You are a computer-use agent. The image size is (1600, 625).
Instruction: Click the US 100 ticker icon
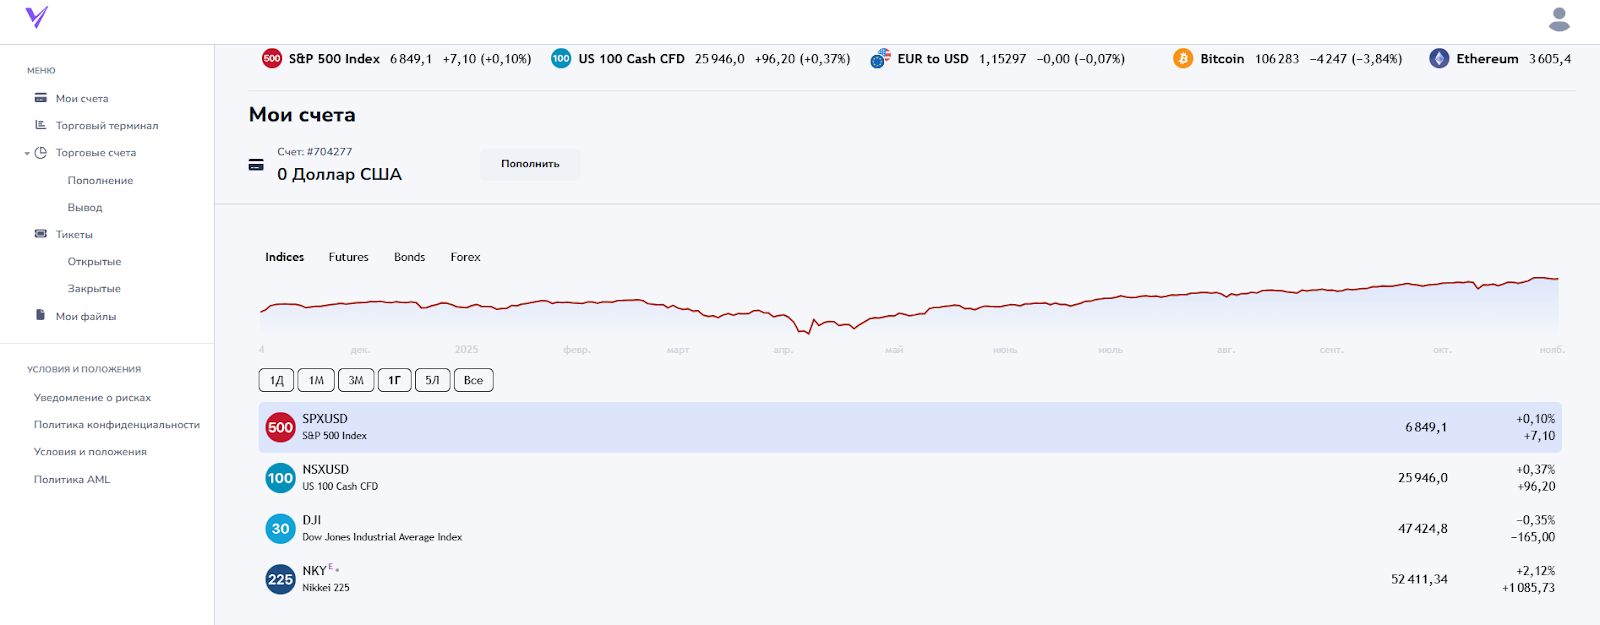[561, 58]
